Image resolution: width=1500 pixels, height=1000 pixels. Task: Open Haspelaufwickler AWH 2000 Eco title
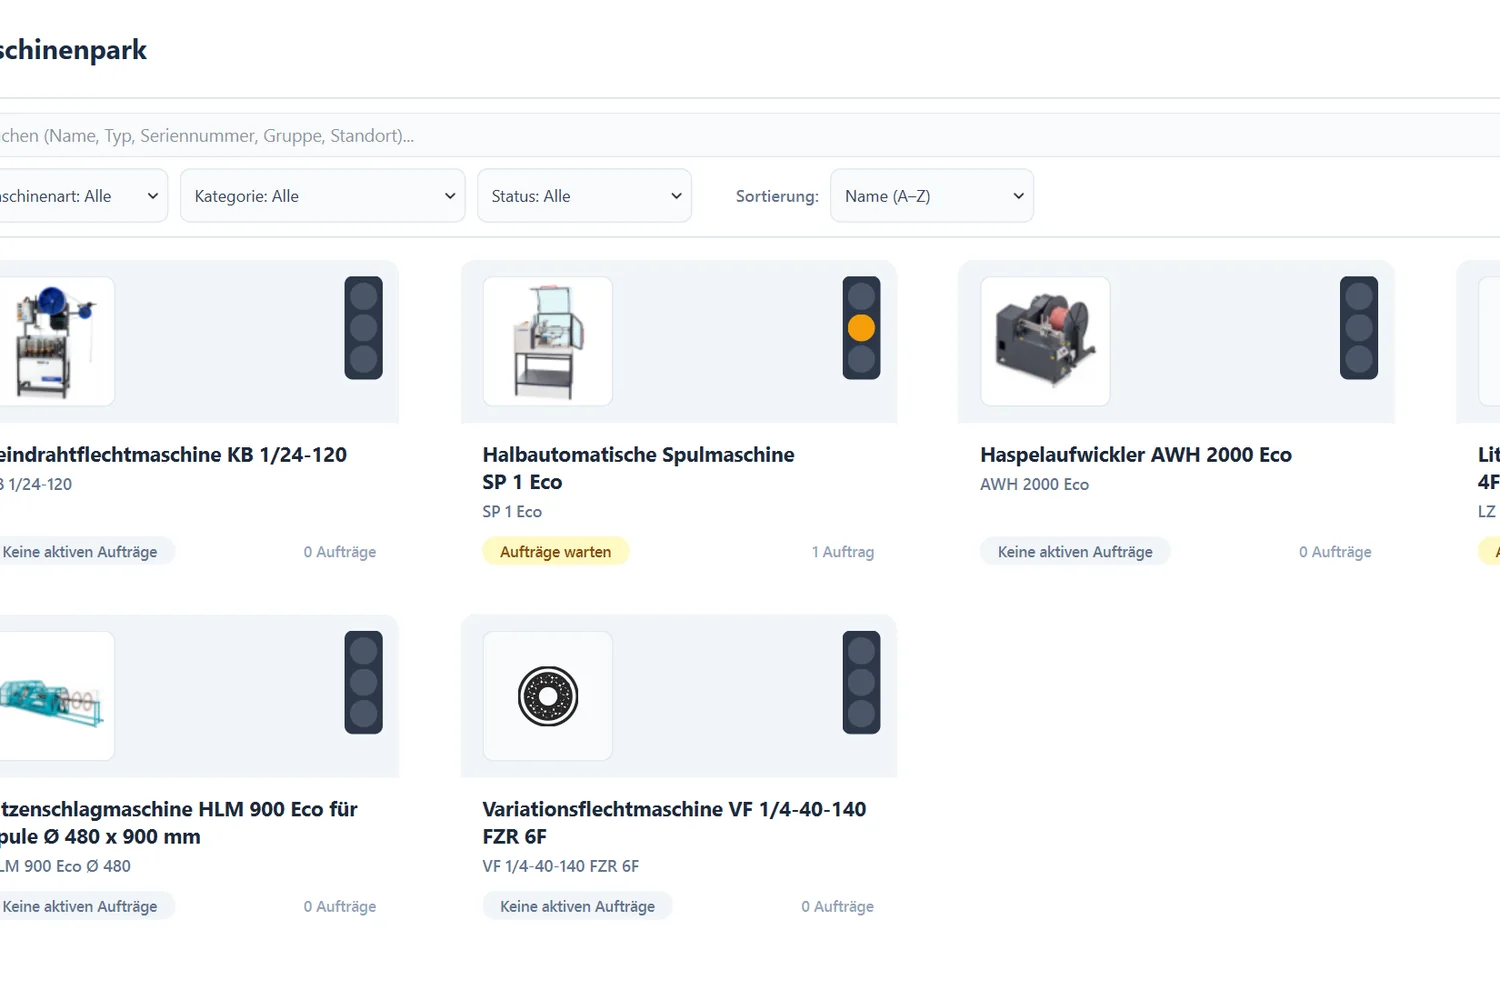click(1136, 455)
